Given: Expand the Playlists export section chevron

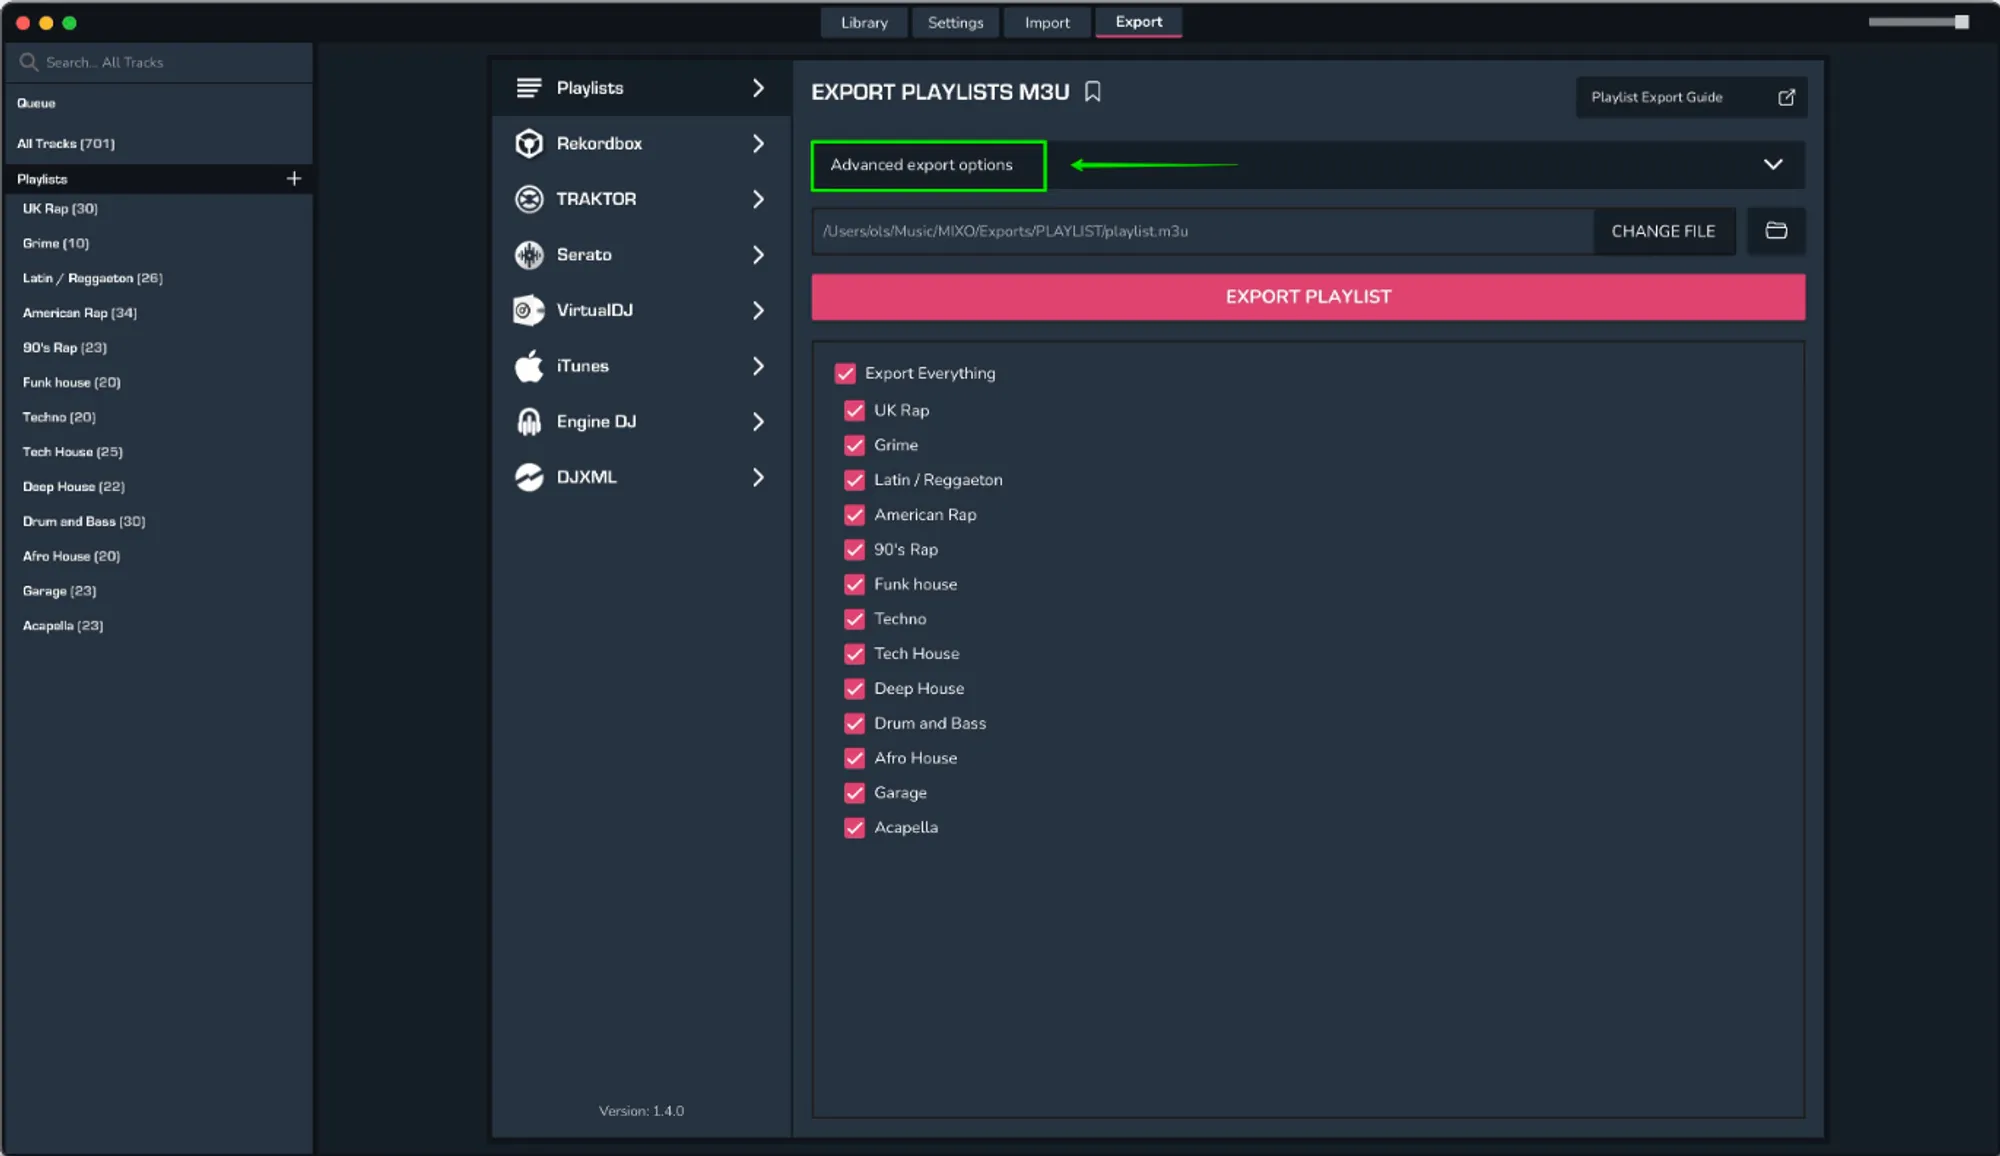Looking at the screenshot, I should (758, 88).
